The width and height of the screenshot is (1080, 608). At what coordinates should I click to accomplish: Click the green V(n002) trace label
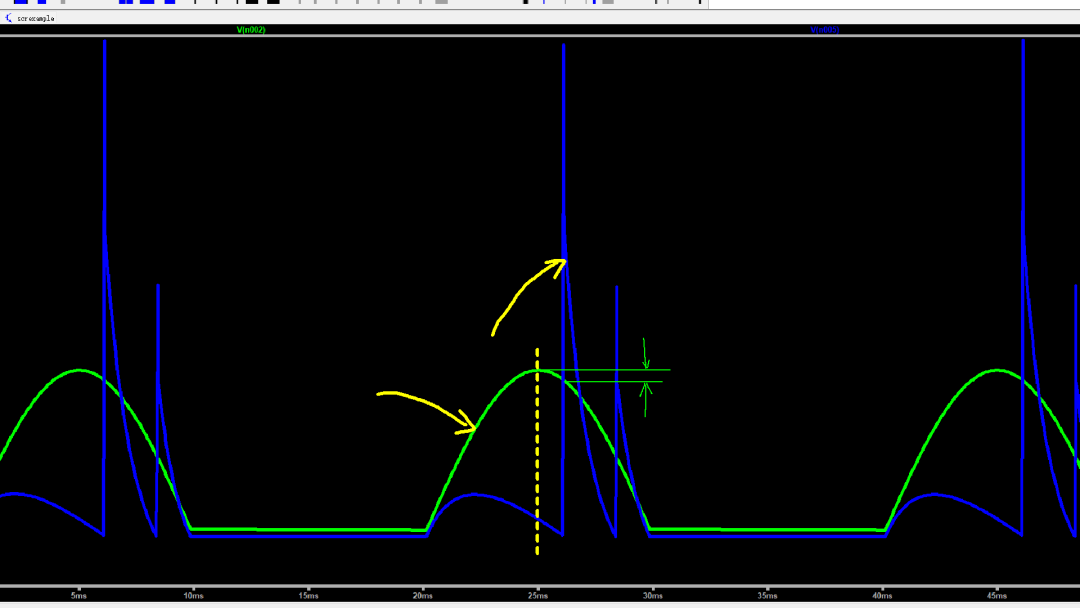(x=251, y=30)
